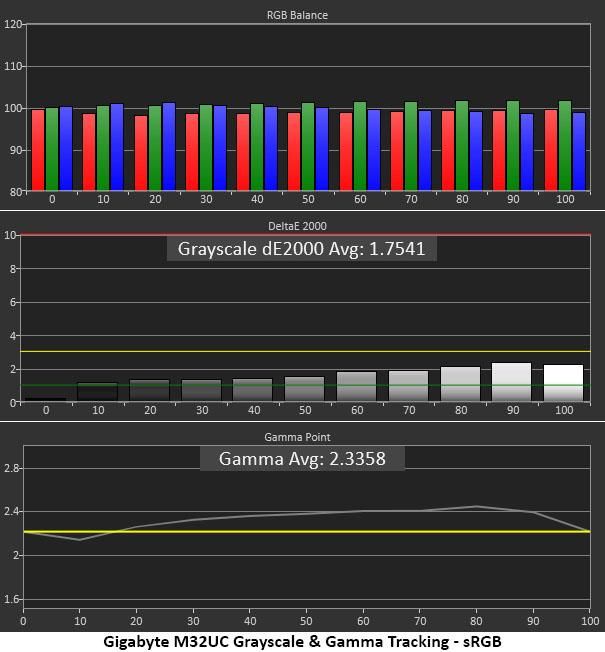This screenshot has height=652, width=605.
Task: Click the DeltaE bar at 80
Action: [460, 384]
